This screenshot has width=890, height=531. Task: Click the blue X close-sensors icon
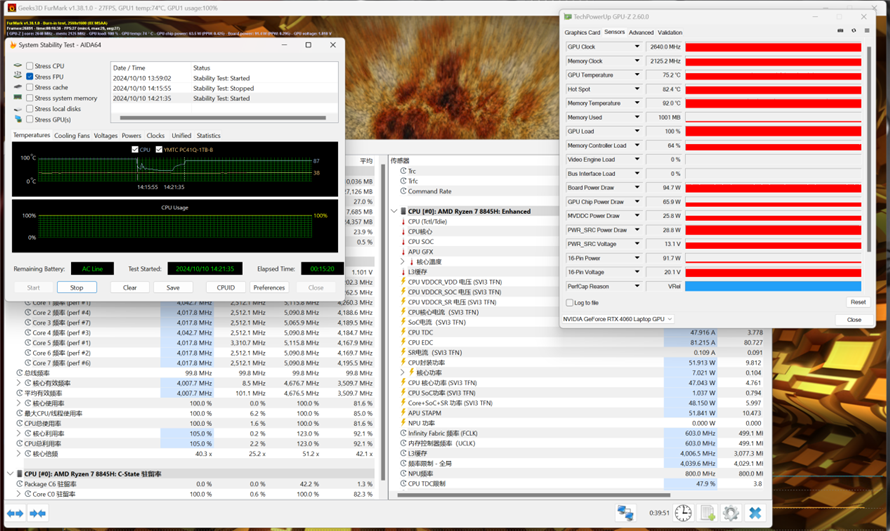[755, 513]
